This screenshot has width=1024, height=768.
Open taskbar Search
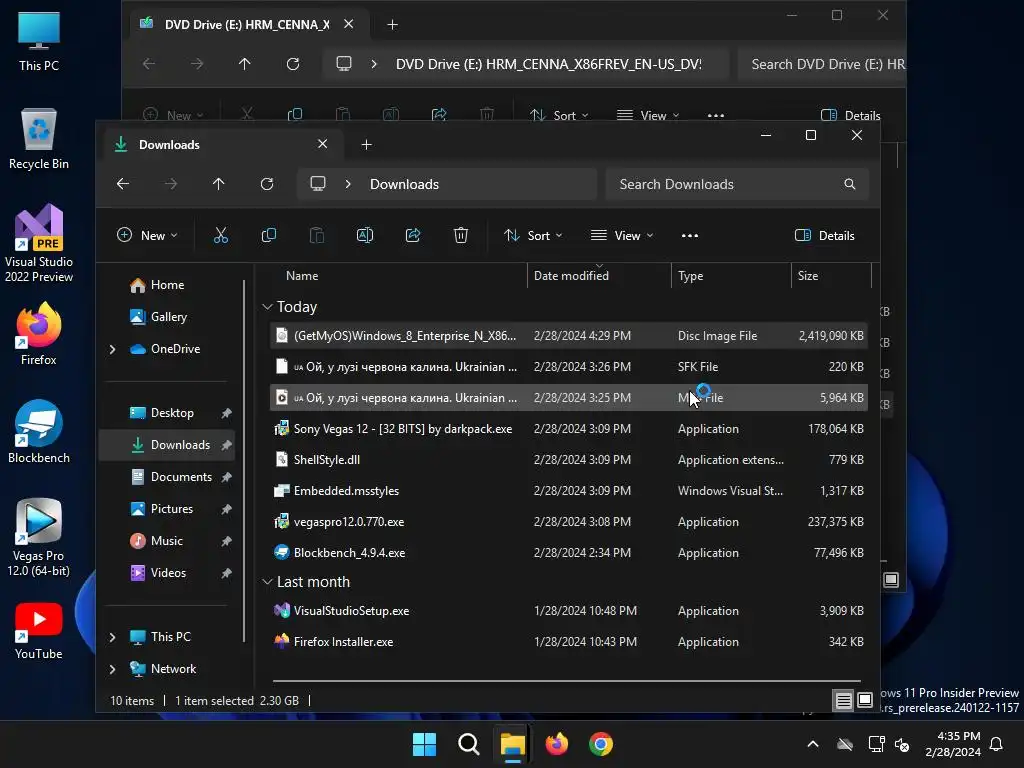pyautogui.click(x=469, y=744)
